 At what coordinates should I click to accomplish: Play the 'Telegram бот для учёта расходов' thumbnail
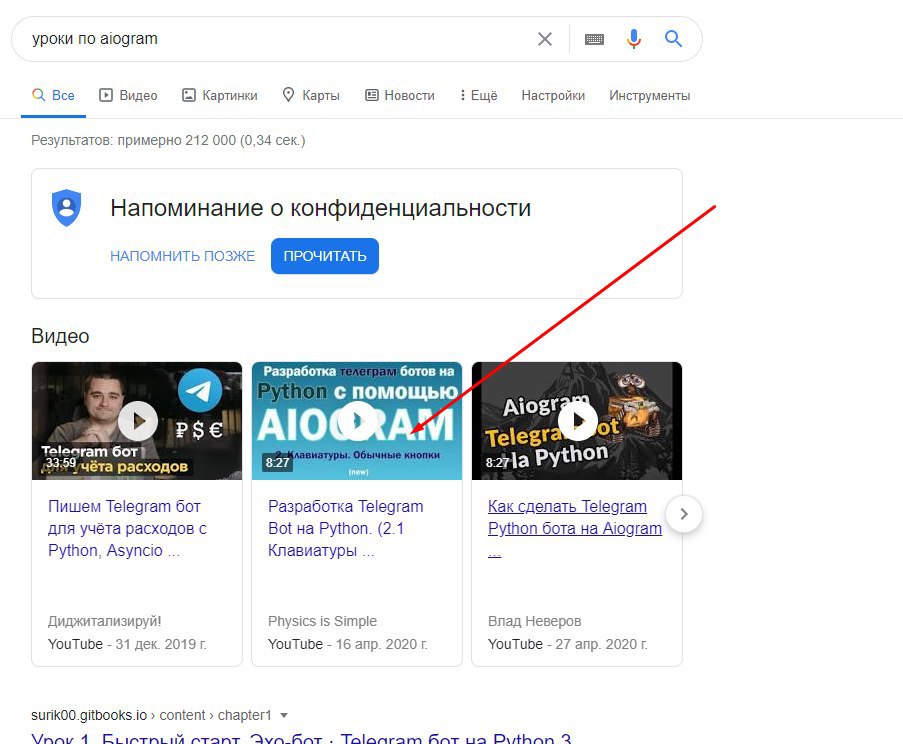tap(137, 421)
